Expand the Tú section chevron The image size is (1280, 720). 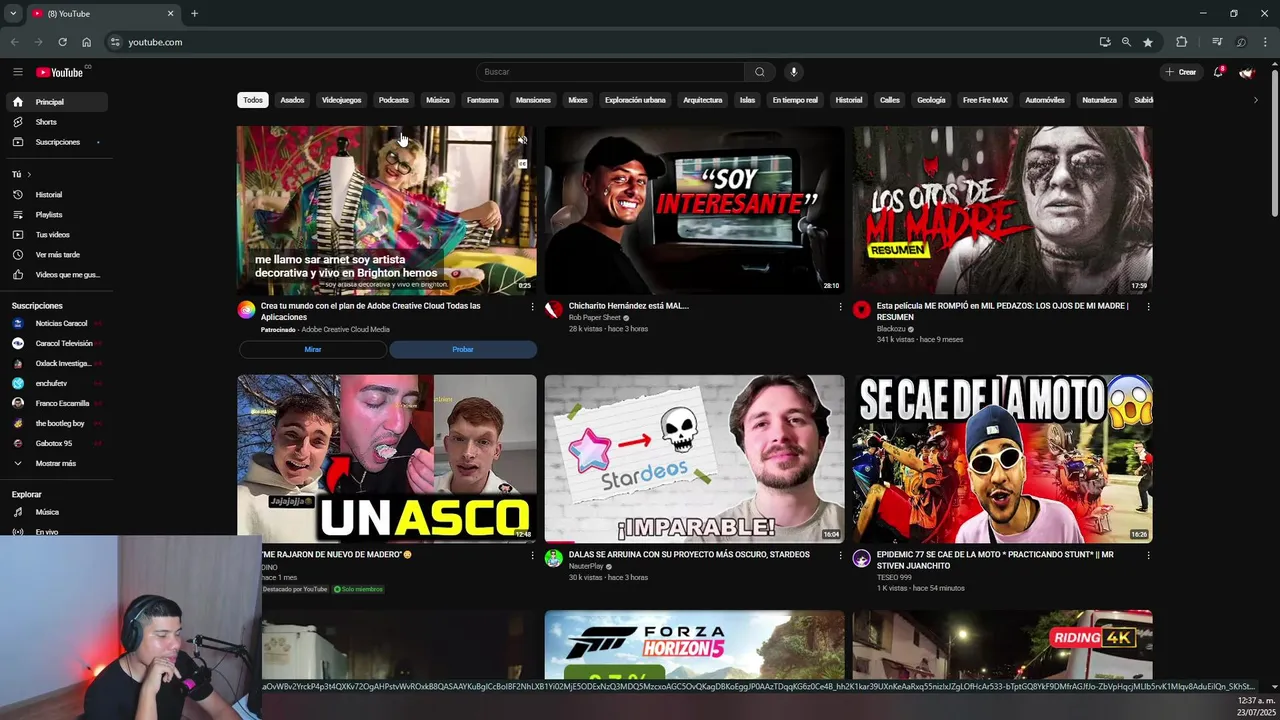(x=28, y=175)
